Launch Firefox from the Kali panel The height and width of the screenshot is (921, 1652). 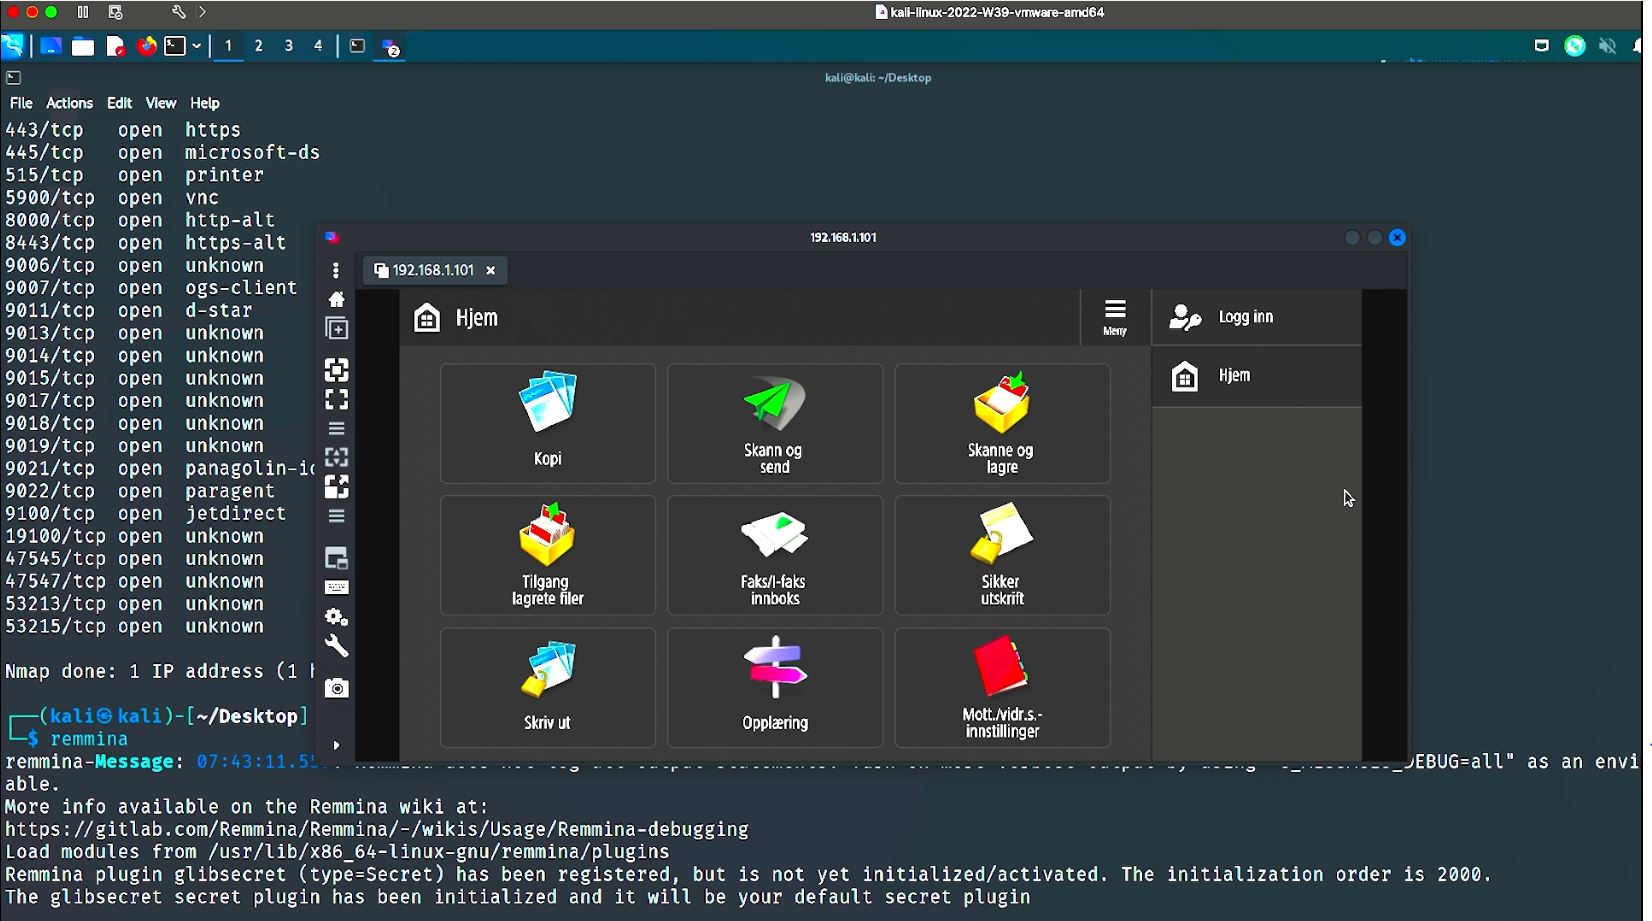point(146,46)
